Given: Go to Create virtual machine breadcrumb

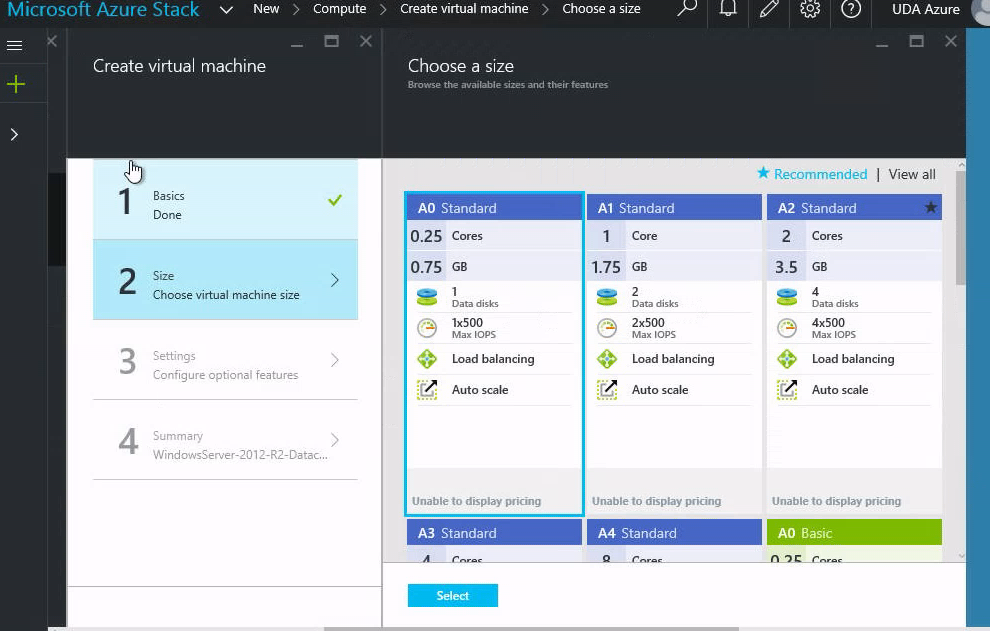Looking at the screenshot, I should point(464,9).
